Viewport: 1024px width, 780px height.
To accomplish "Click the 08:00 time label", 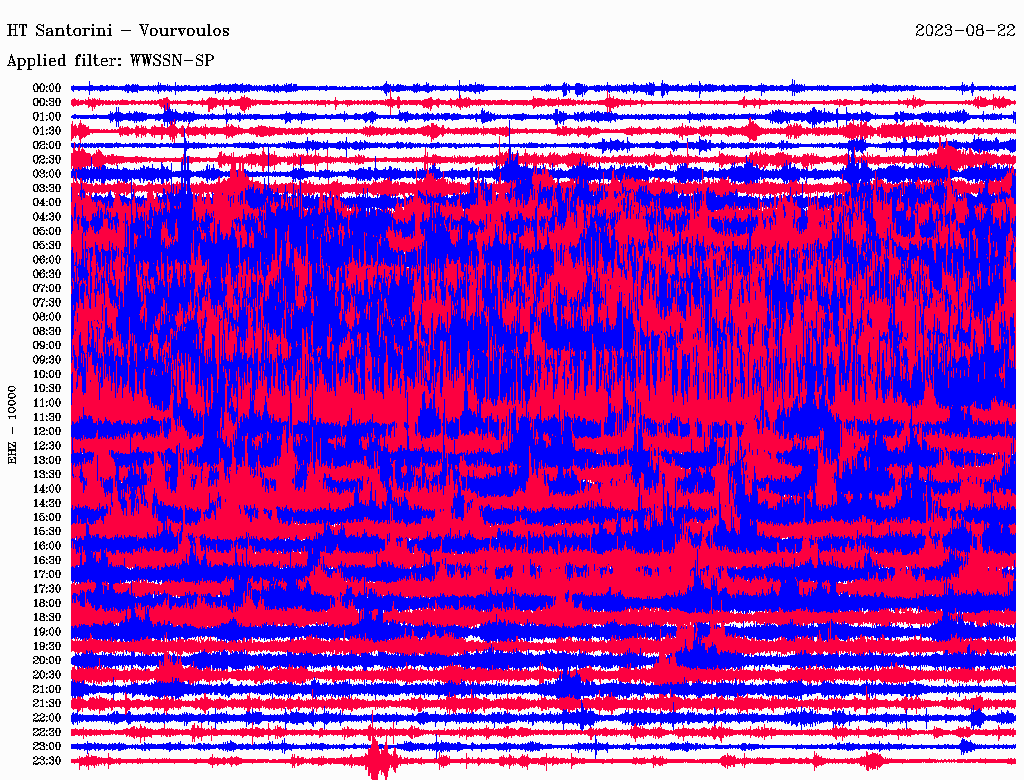I will pos(47,317).
